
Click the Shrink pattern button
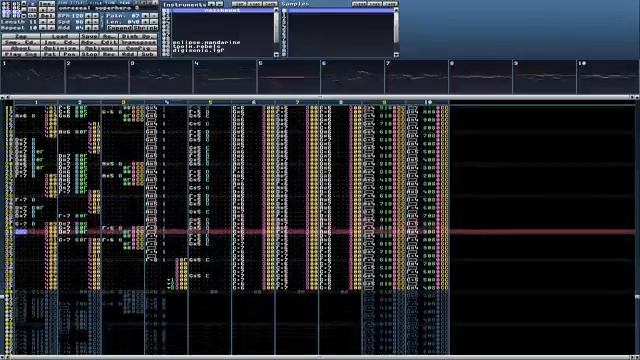point(145,28)
